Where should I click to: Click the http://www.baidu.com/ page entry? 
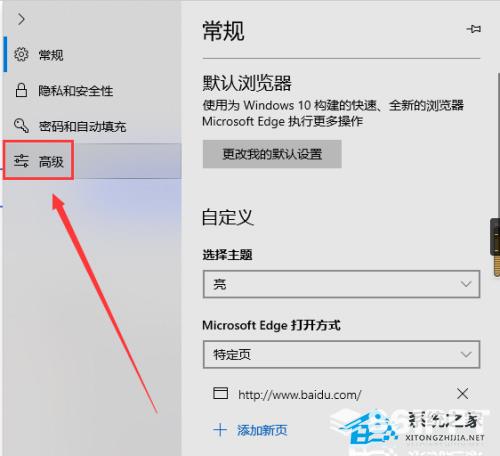300,395
